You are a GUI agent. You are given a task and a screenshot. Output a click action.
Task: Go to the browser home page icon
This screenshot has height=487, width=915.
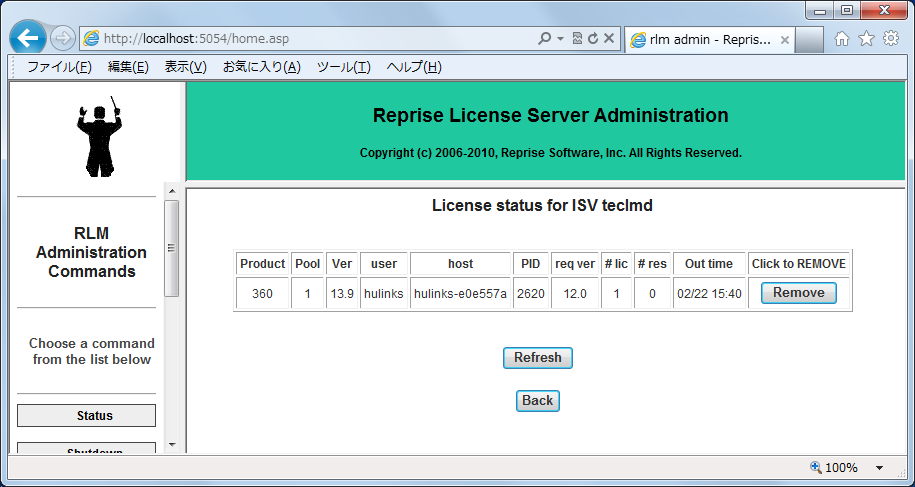click(x=841, y=39)
